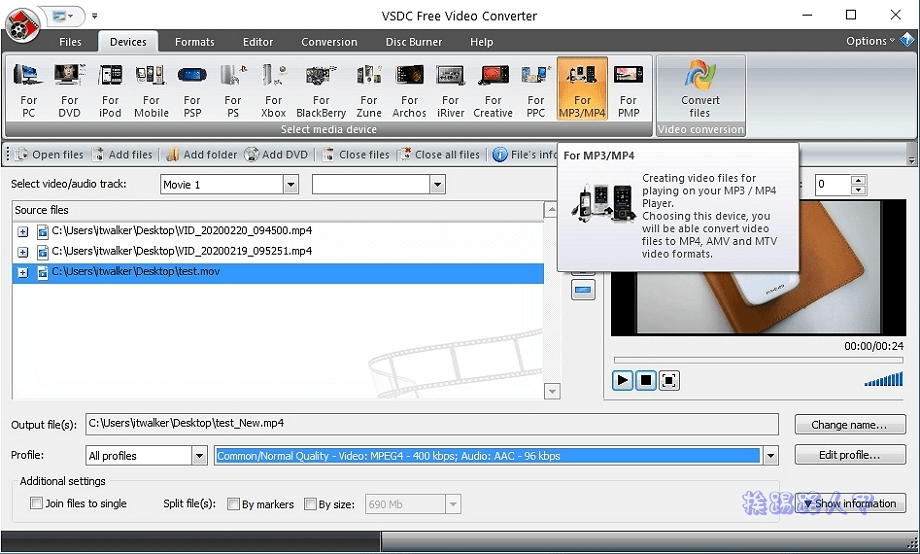Click the Edit profile button

(x=850, y=455)
